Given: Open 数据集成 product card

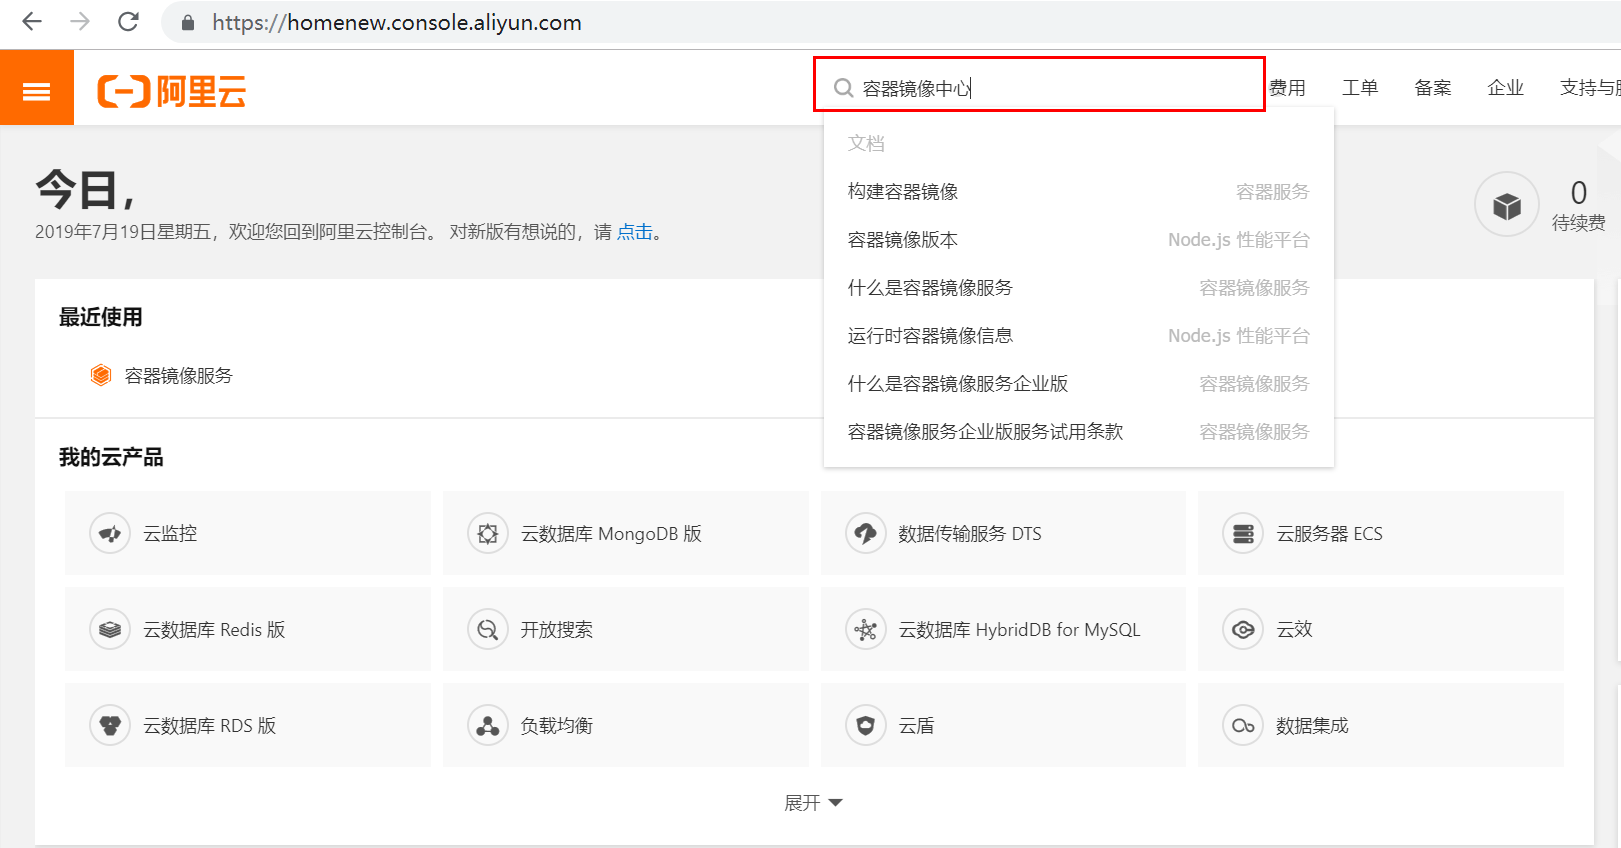Looking at the screenshot, I should pyautogui.click(x=1381, y=725).
